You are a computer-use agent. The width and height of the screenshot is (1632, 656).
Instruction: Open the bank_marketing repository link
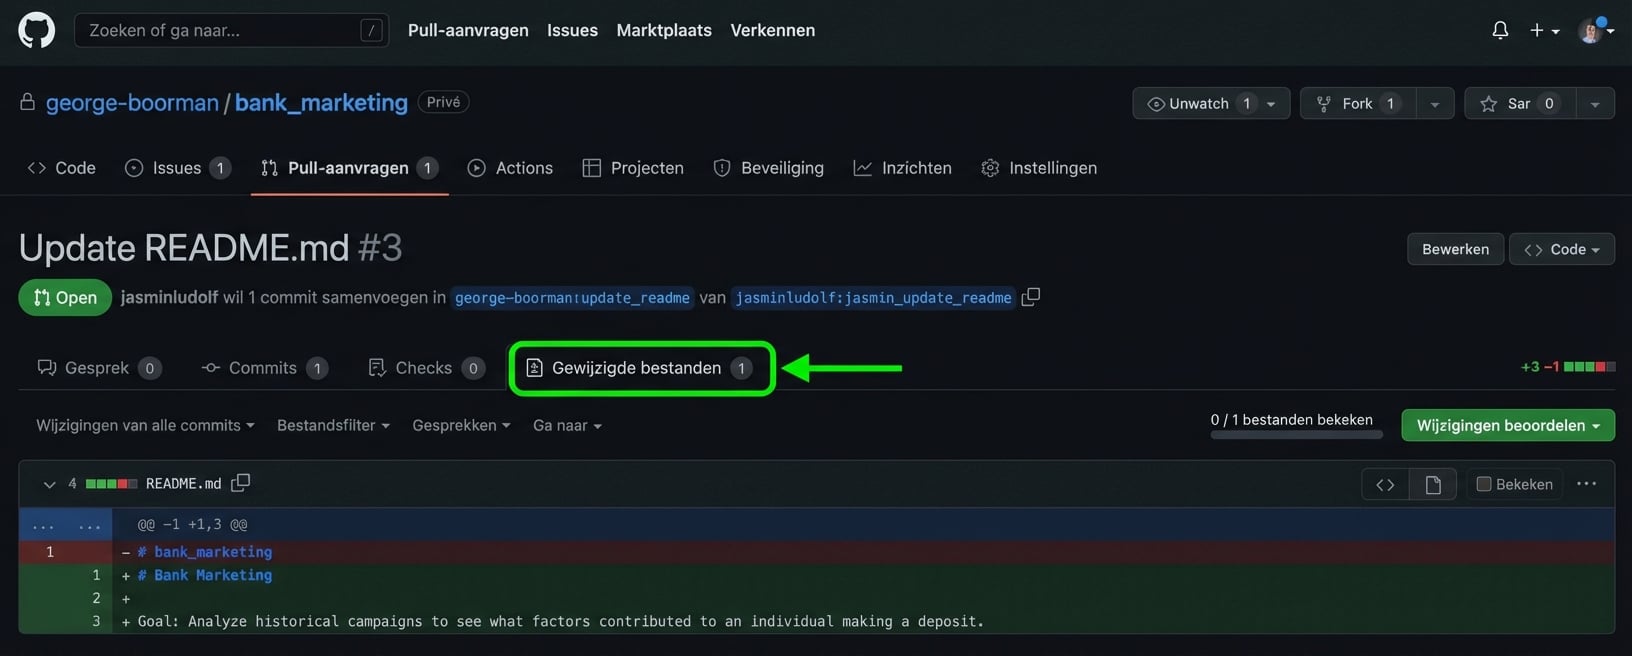(321, 103)
